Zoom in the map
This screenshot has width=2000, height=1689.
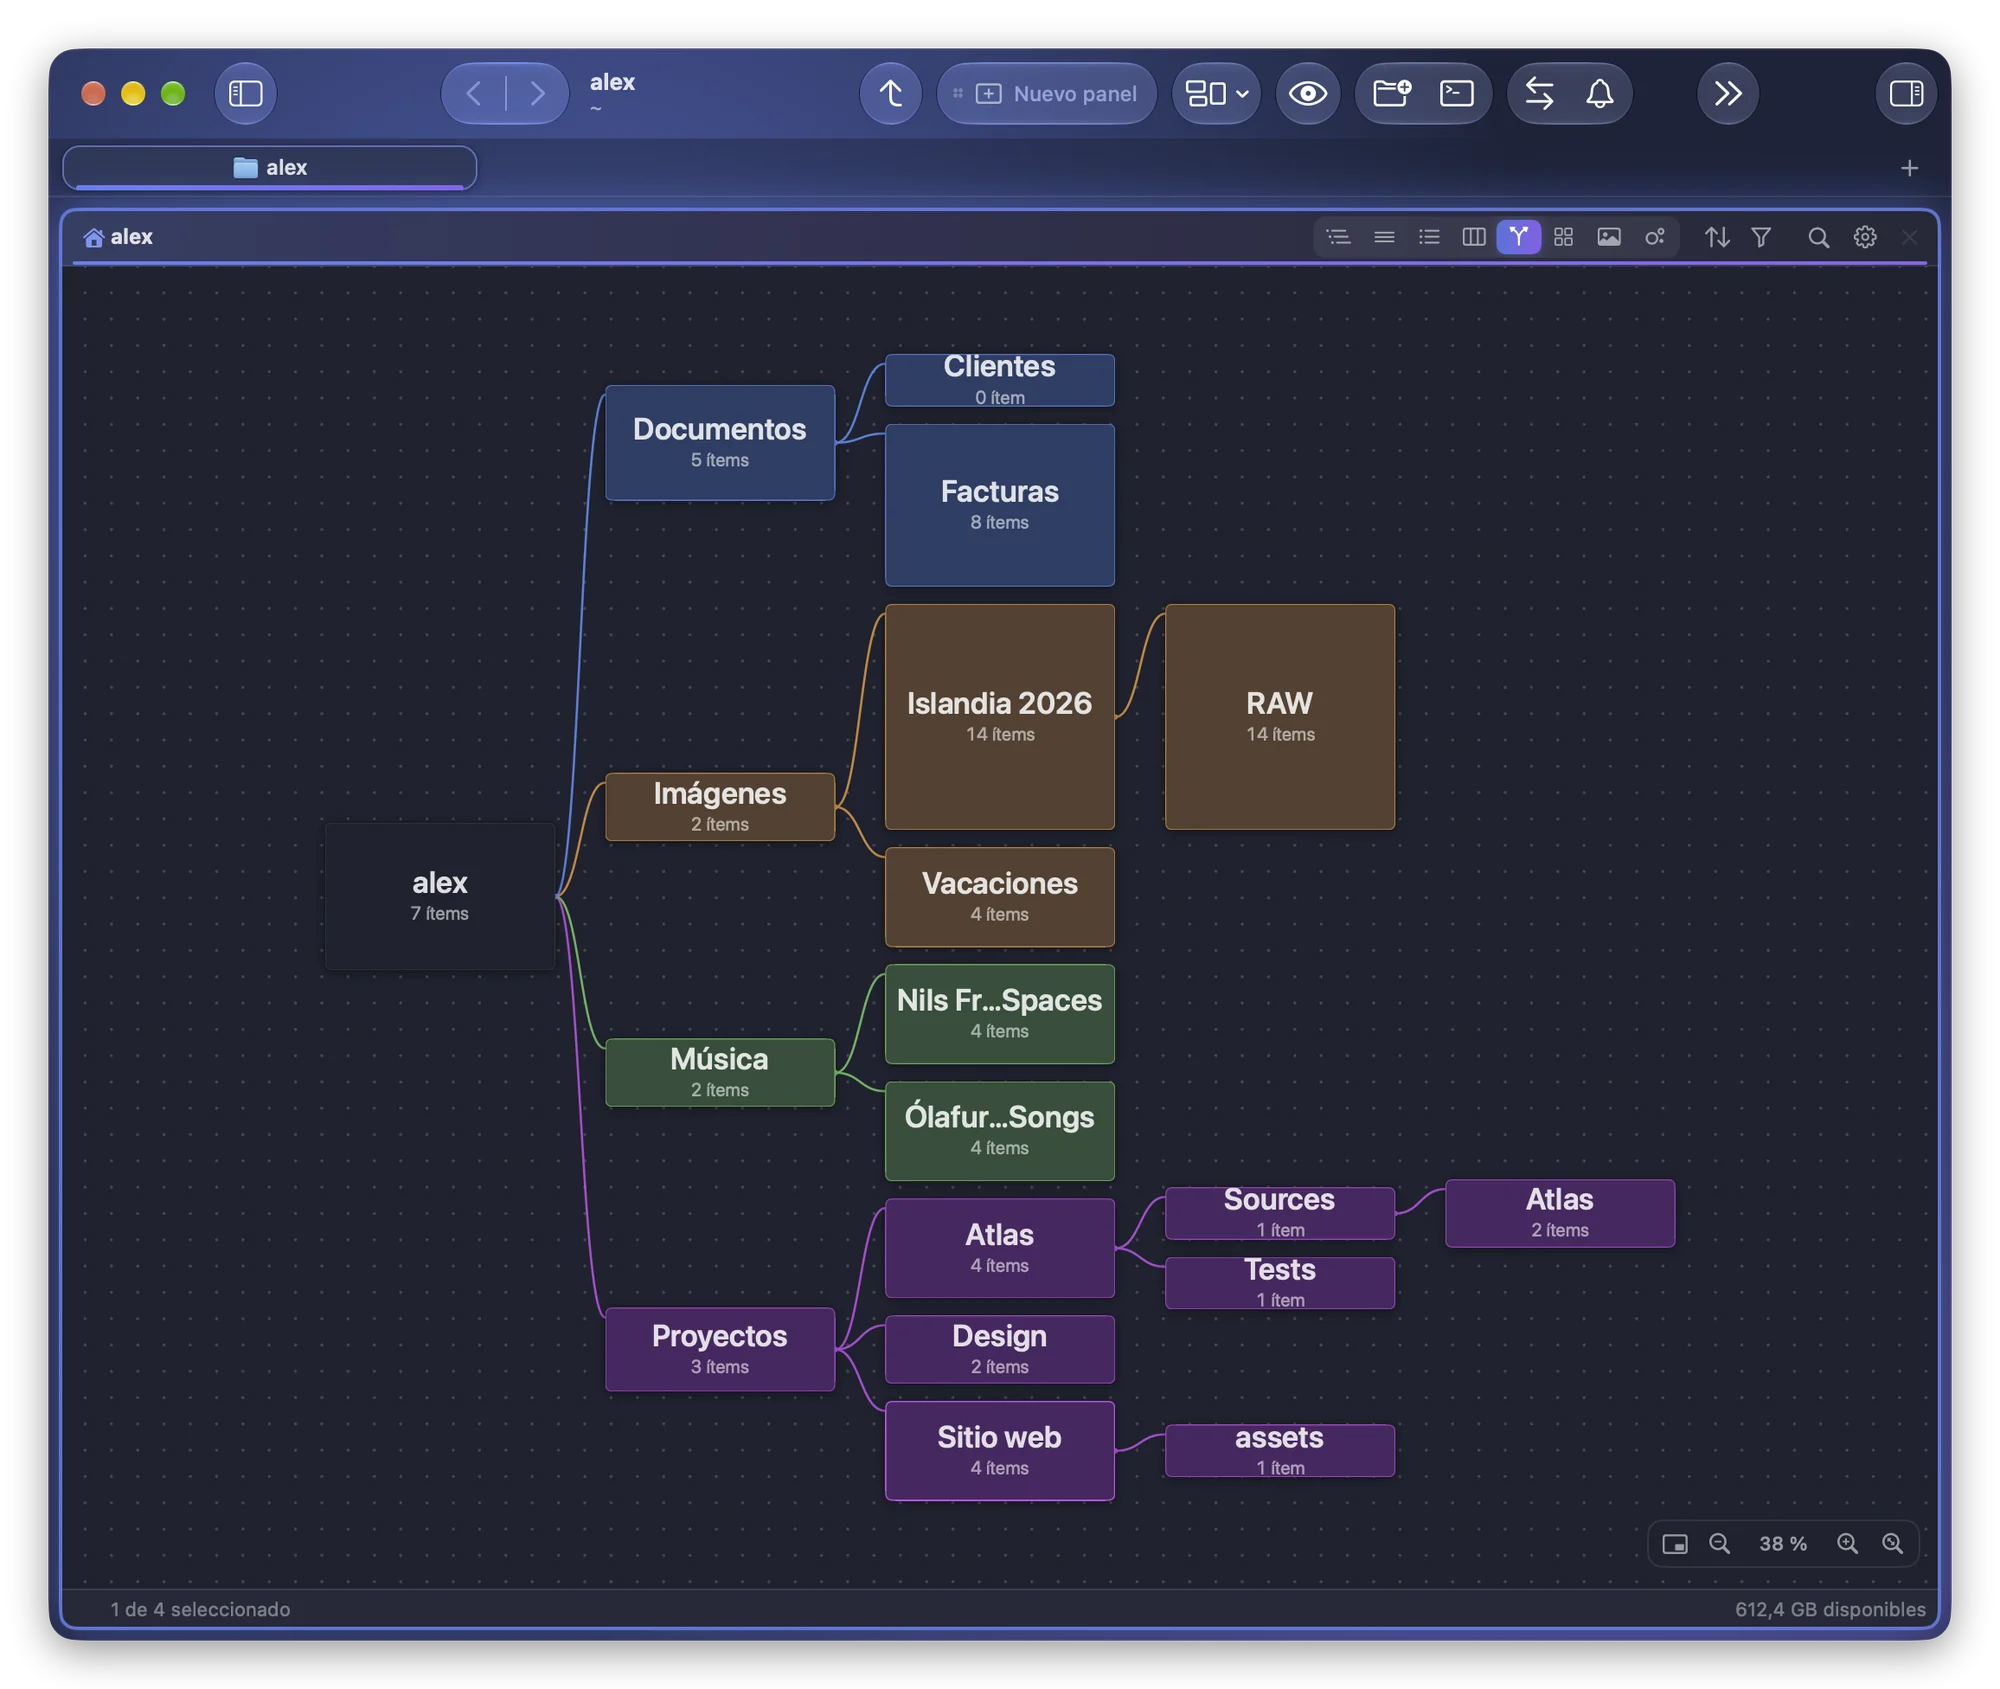(1847, 1544)
